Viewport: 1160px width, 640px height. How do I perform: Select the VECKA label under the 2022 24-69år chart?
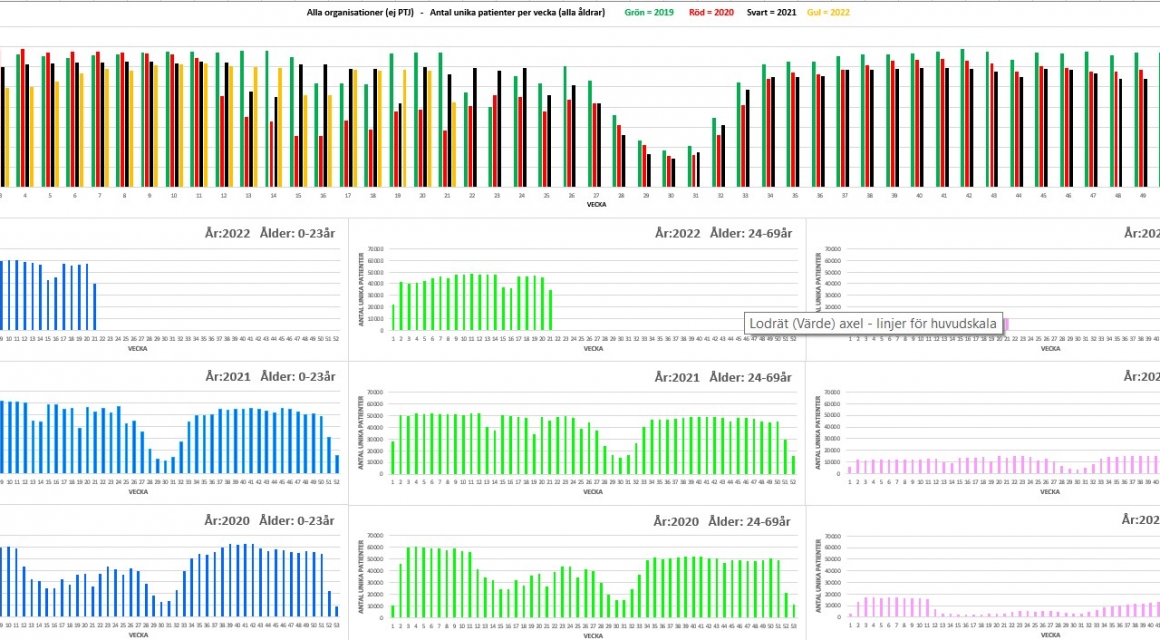[593, 348]
